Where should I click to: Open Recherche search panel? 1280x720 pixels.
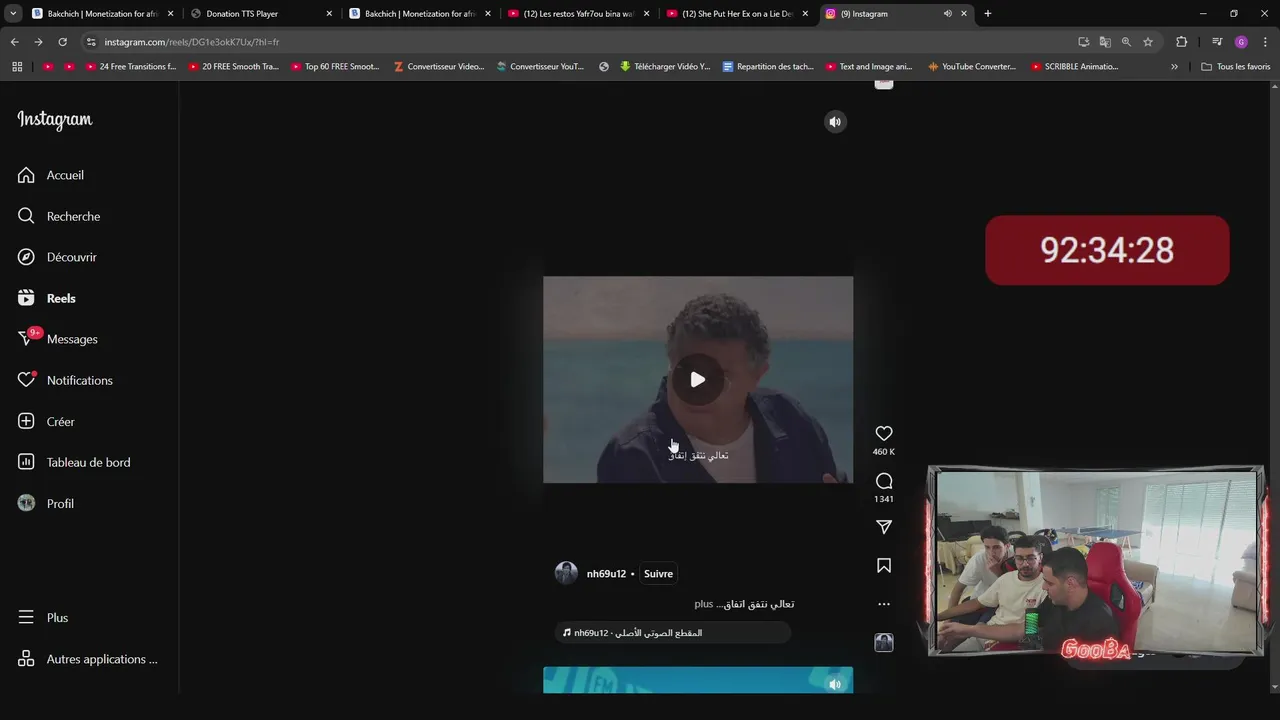click(x=59, y=216)
